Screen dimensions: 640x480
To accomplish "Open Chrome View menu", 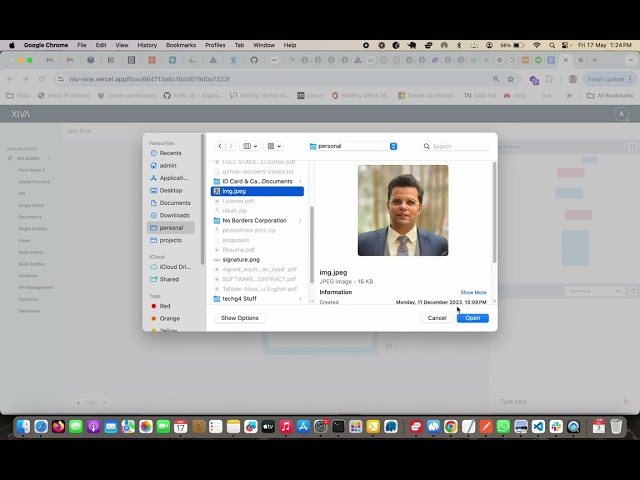I will 122,45.
